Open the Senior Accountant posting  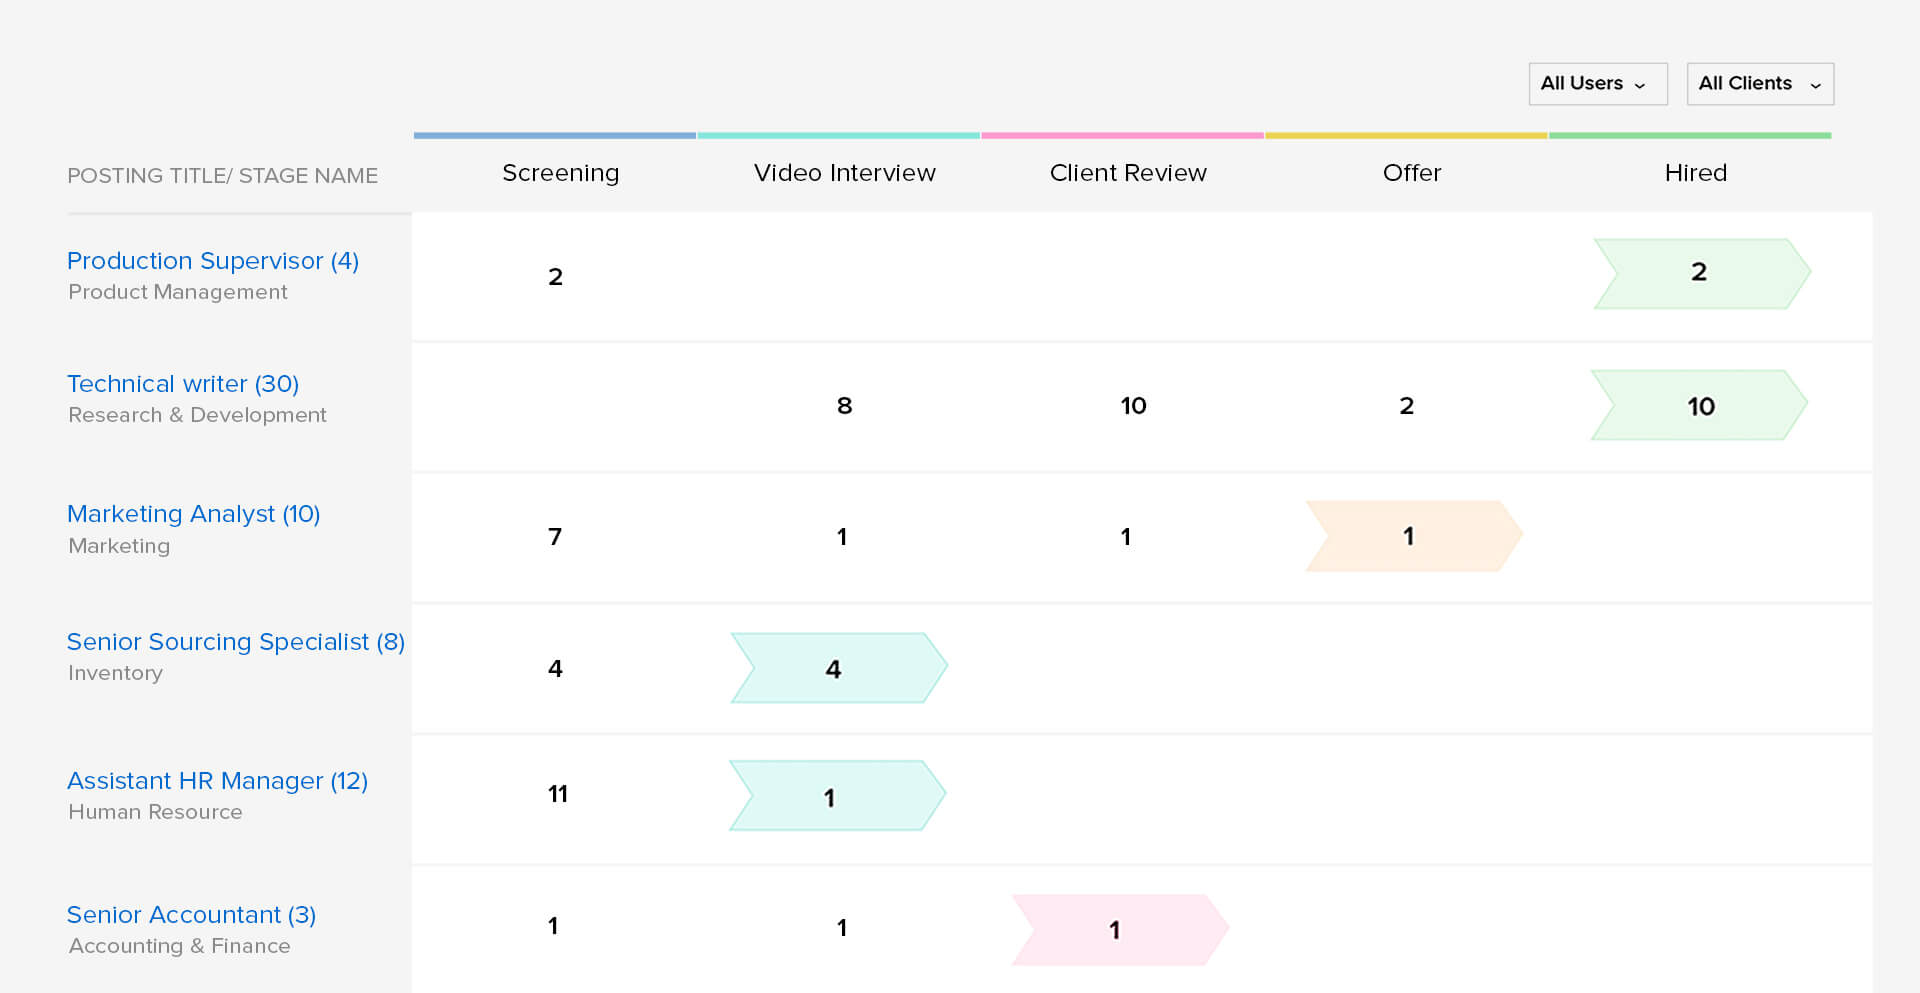(191, 914)
